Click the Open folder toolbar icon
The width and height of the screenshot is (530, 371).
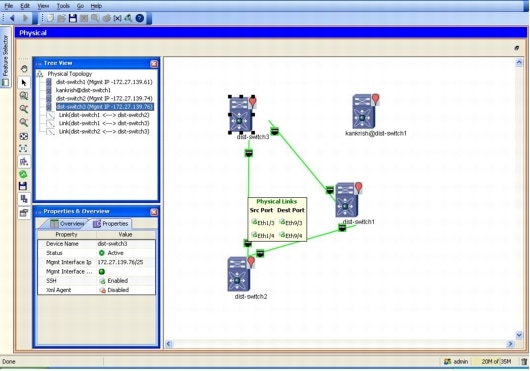tap(61, 18)
